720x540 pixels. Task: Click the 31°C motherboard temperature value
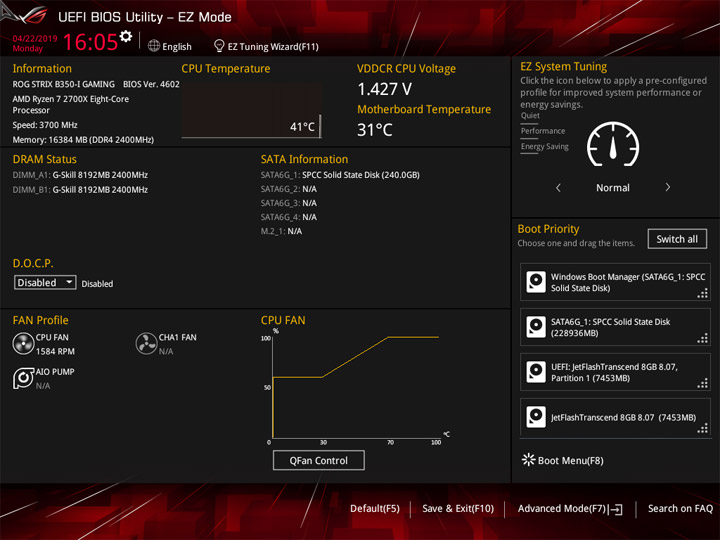pyautogui.click(x=375, y=130)
